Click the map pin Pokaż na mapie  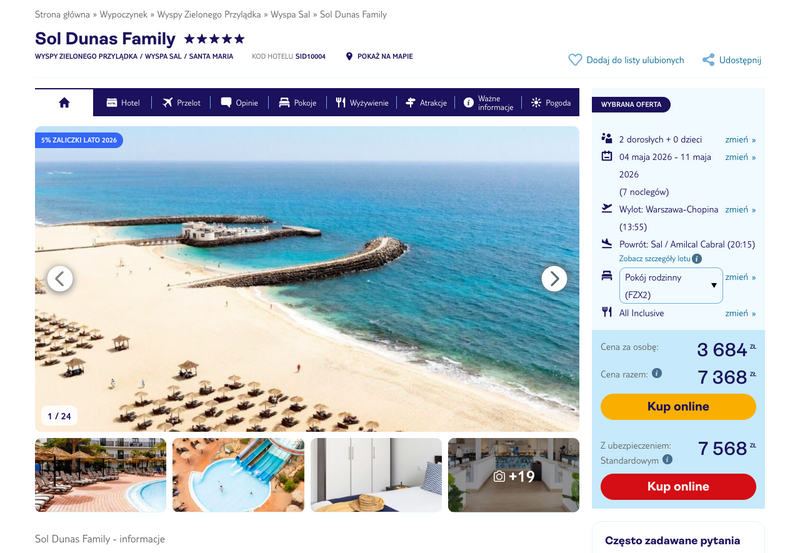point(349,56)
